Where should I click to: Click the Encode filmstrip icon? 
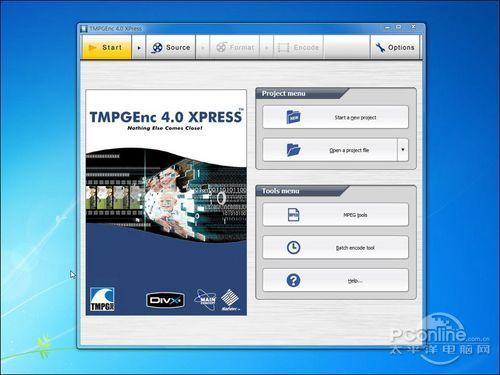coord(283,48)
